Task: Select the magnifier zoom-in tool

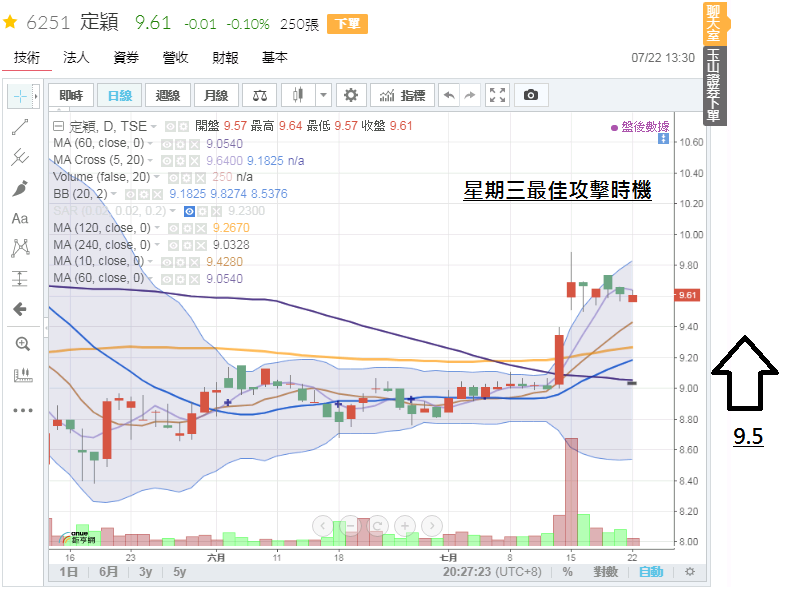Action: pos(23,344)
